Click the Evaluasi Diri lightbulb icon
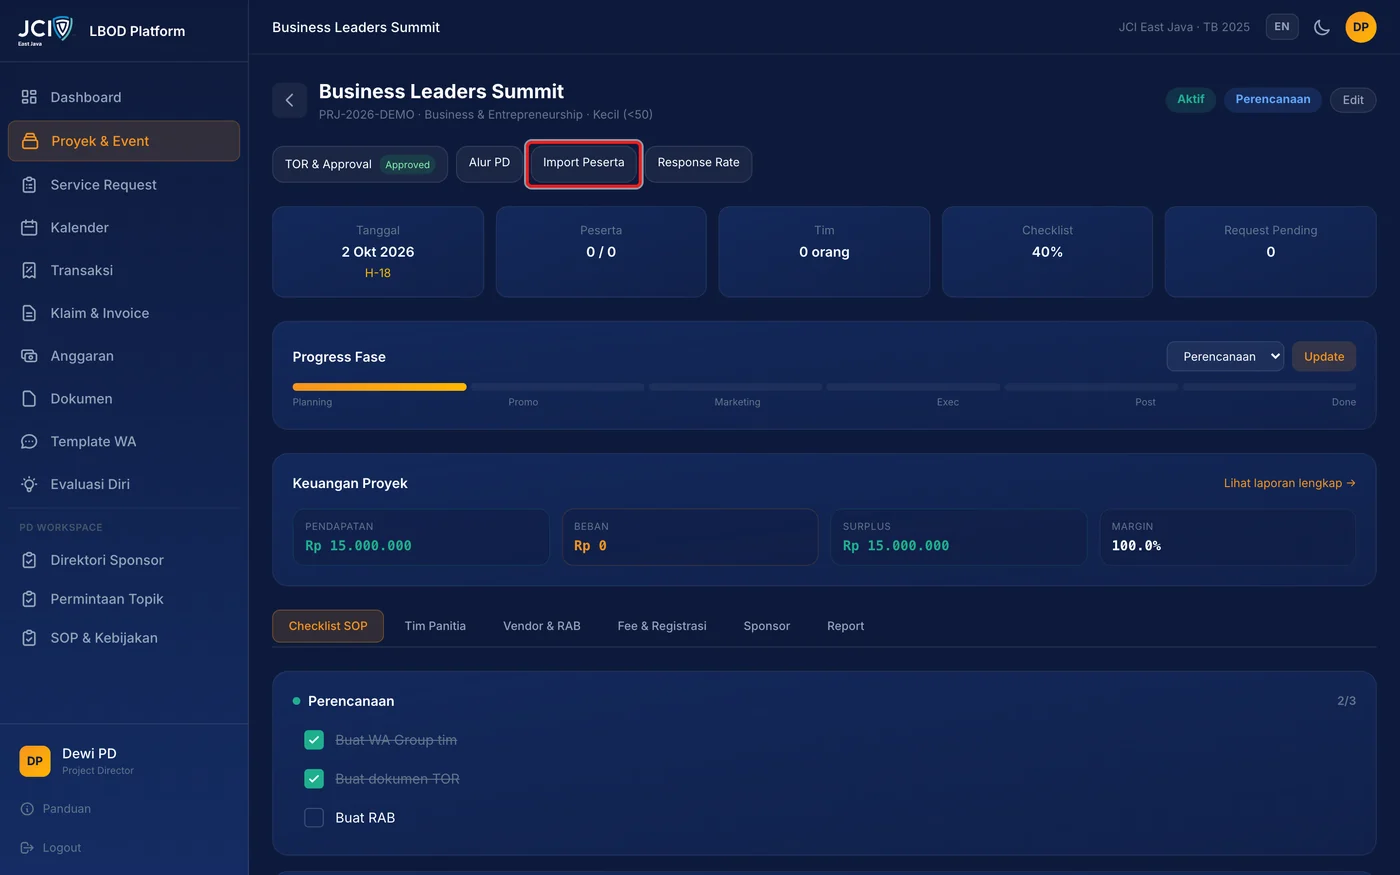Viewport: 1400px width, 875px height. click(29, 484)
